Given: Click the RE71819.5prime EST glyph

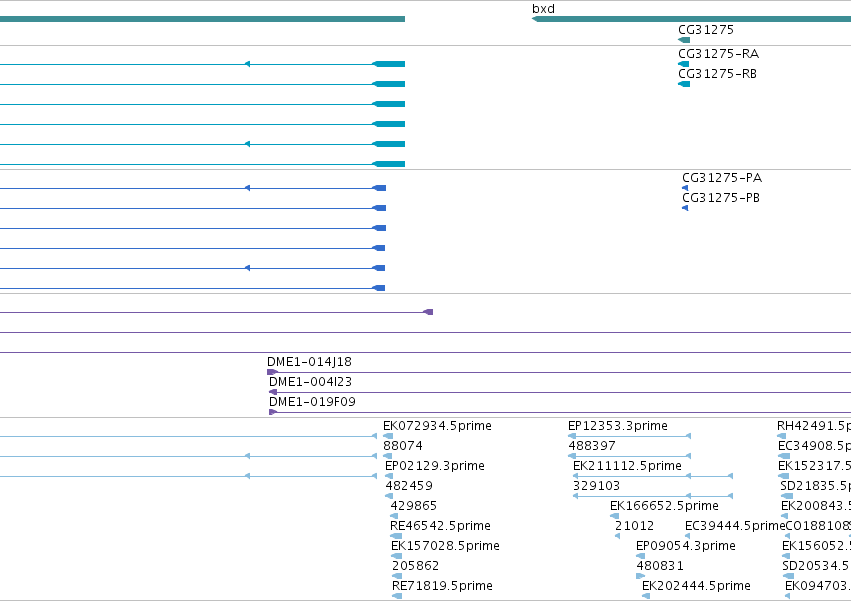Looking at the screenshot, I should click(x=397, y=596).
